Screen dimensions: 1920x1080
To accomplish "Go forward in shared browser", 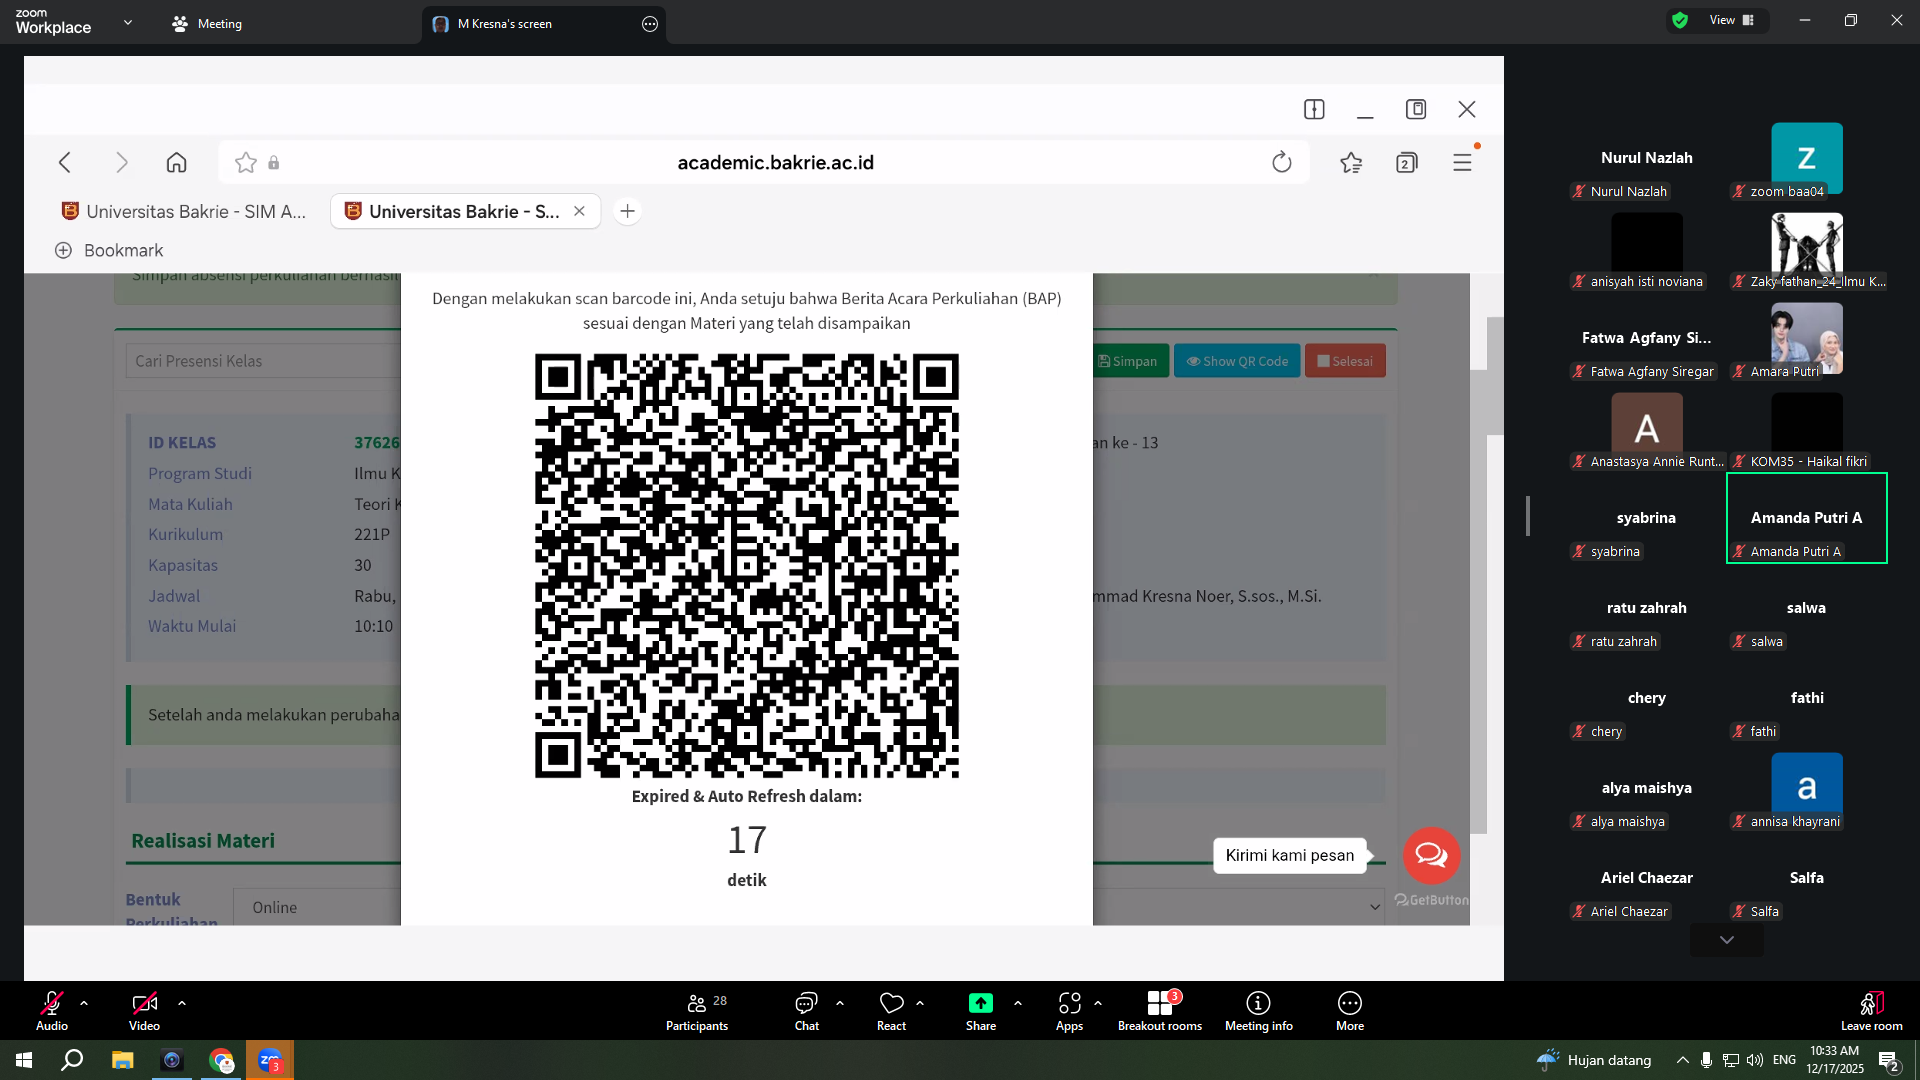I will [x=122, y=162].
